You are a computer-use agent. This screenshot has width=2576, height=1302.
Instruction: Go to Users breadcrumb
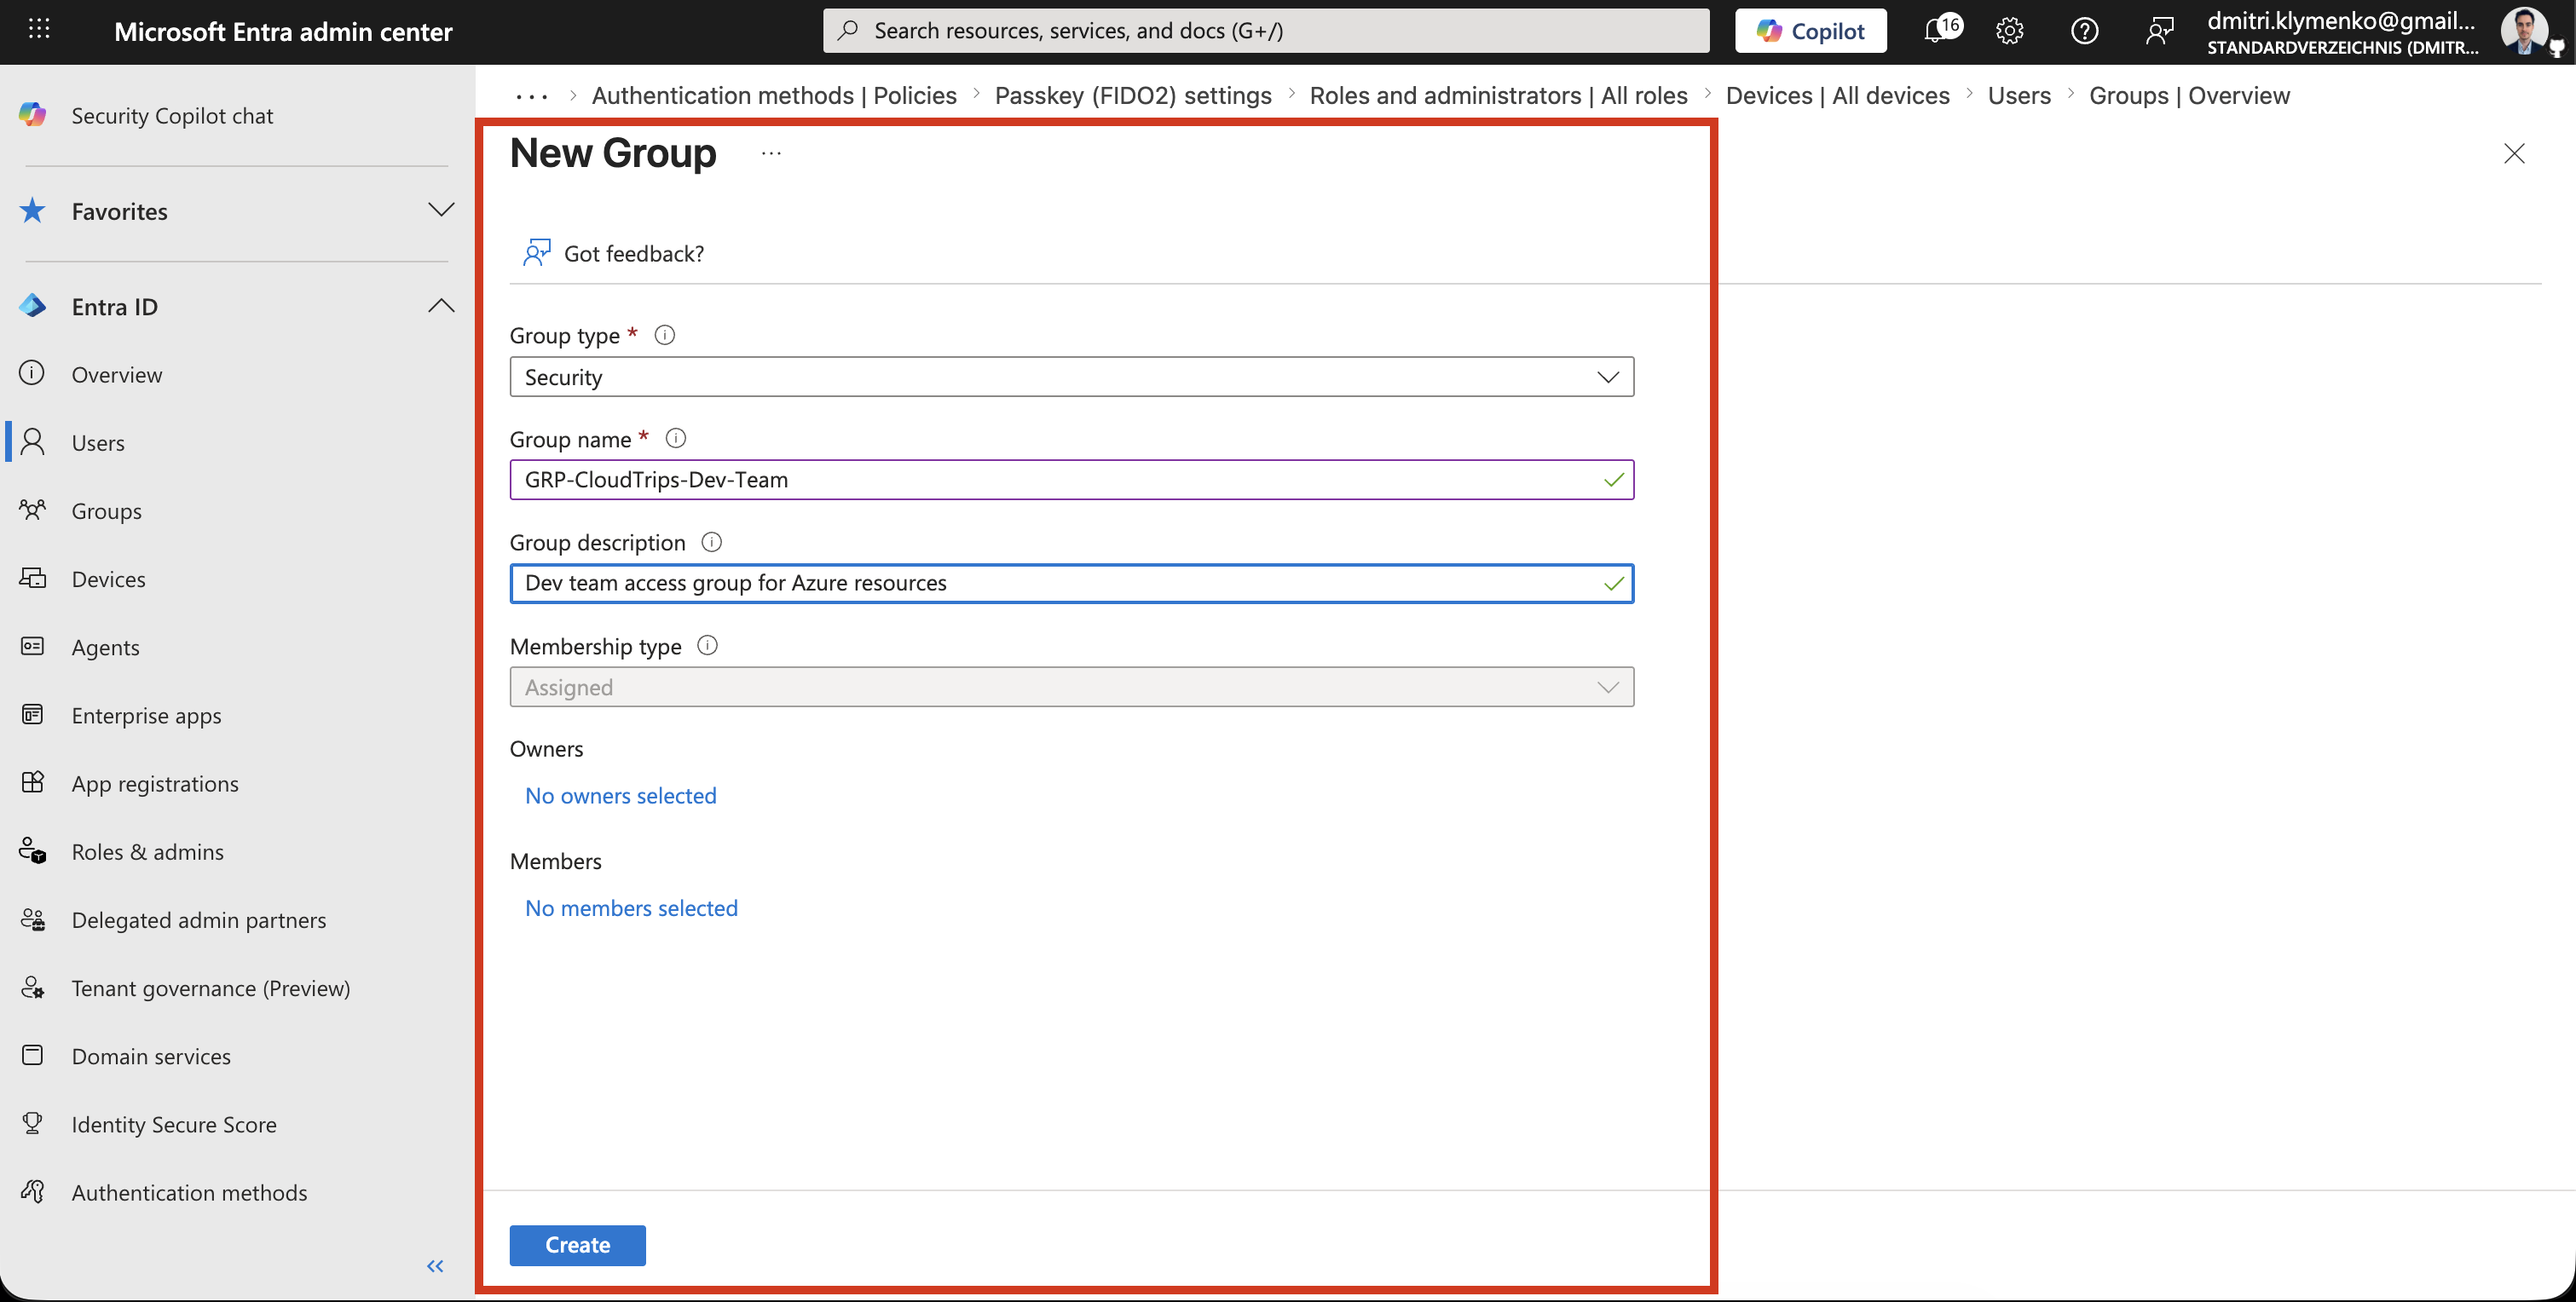[x=2018, y=96]
